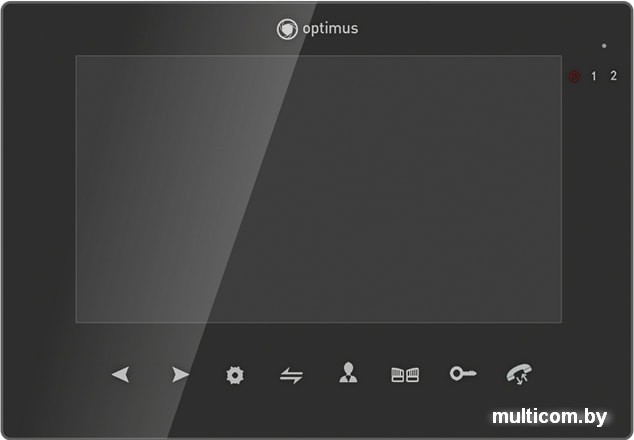Tap the left leaf of the gate icon
The width and height of the screenshot is (634, 440).
coord(398,374)
